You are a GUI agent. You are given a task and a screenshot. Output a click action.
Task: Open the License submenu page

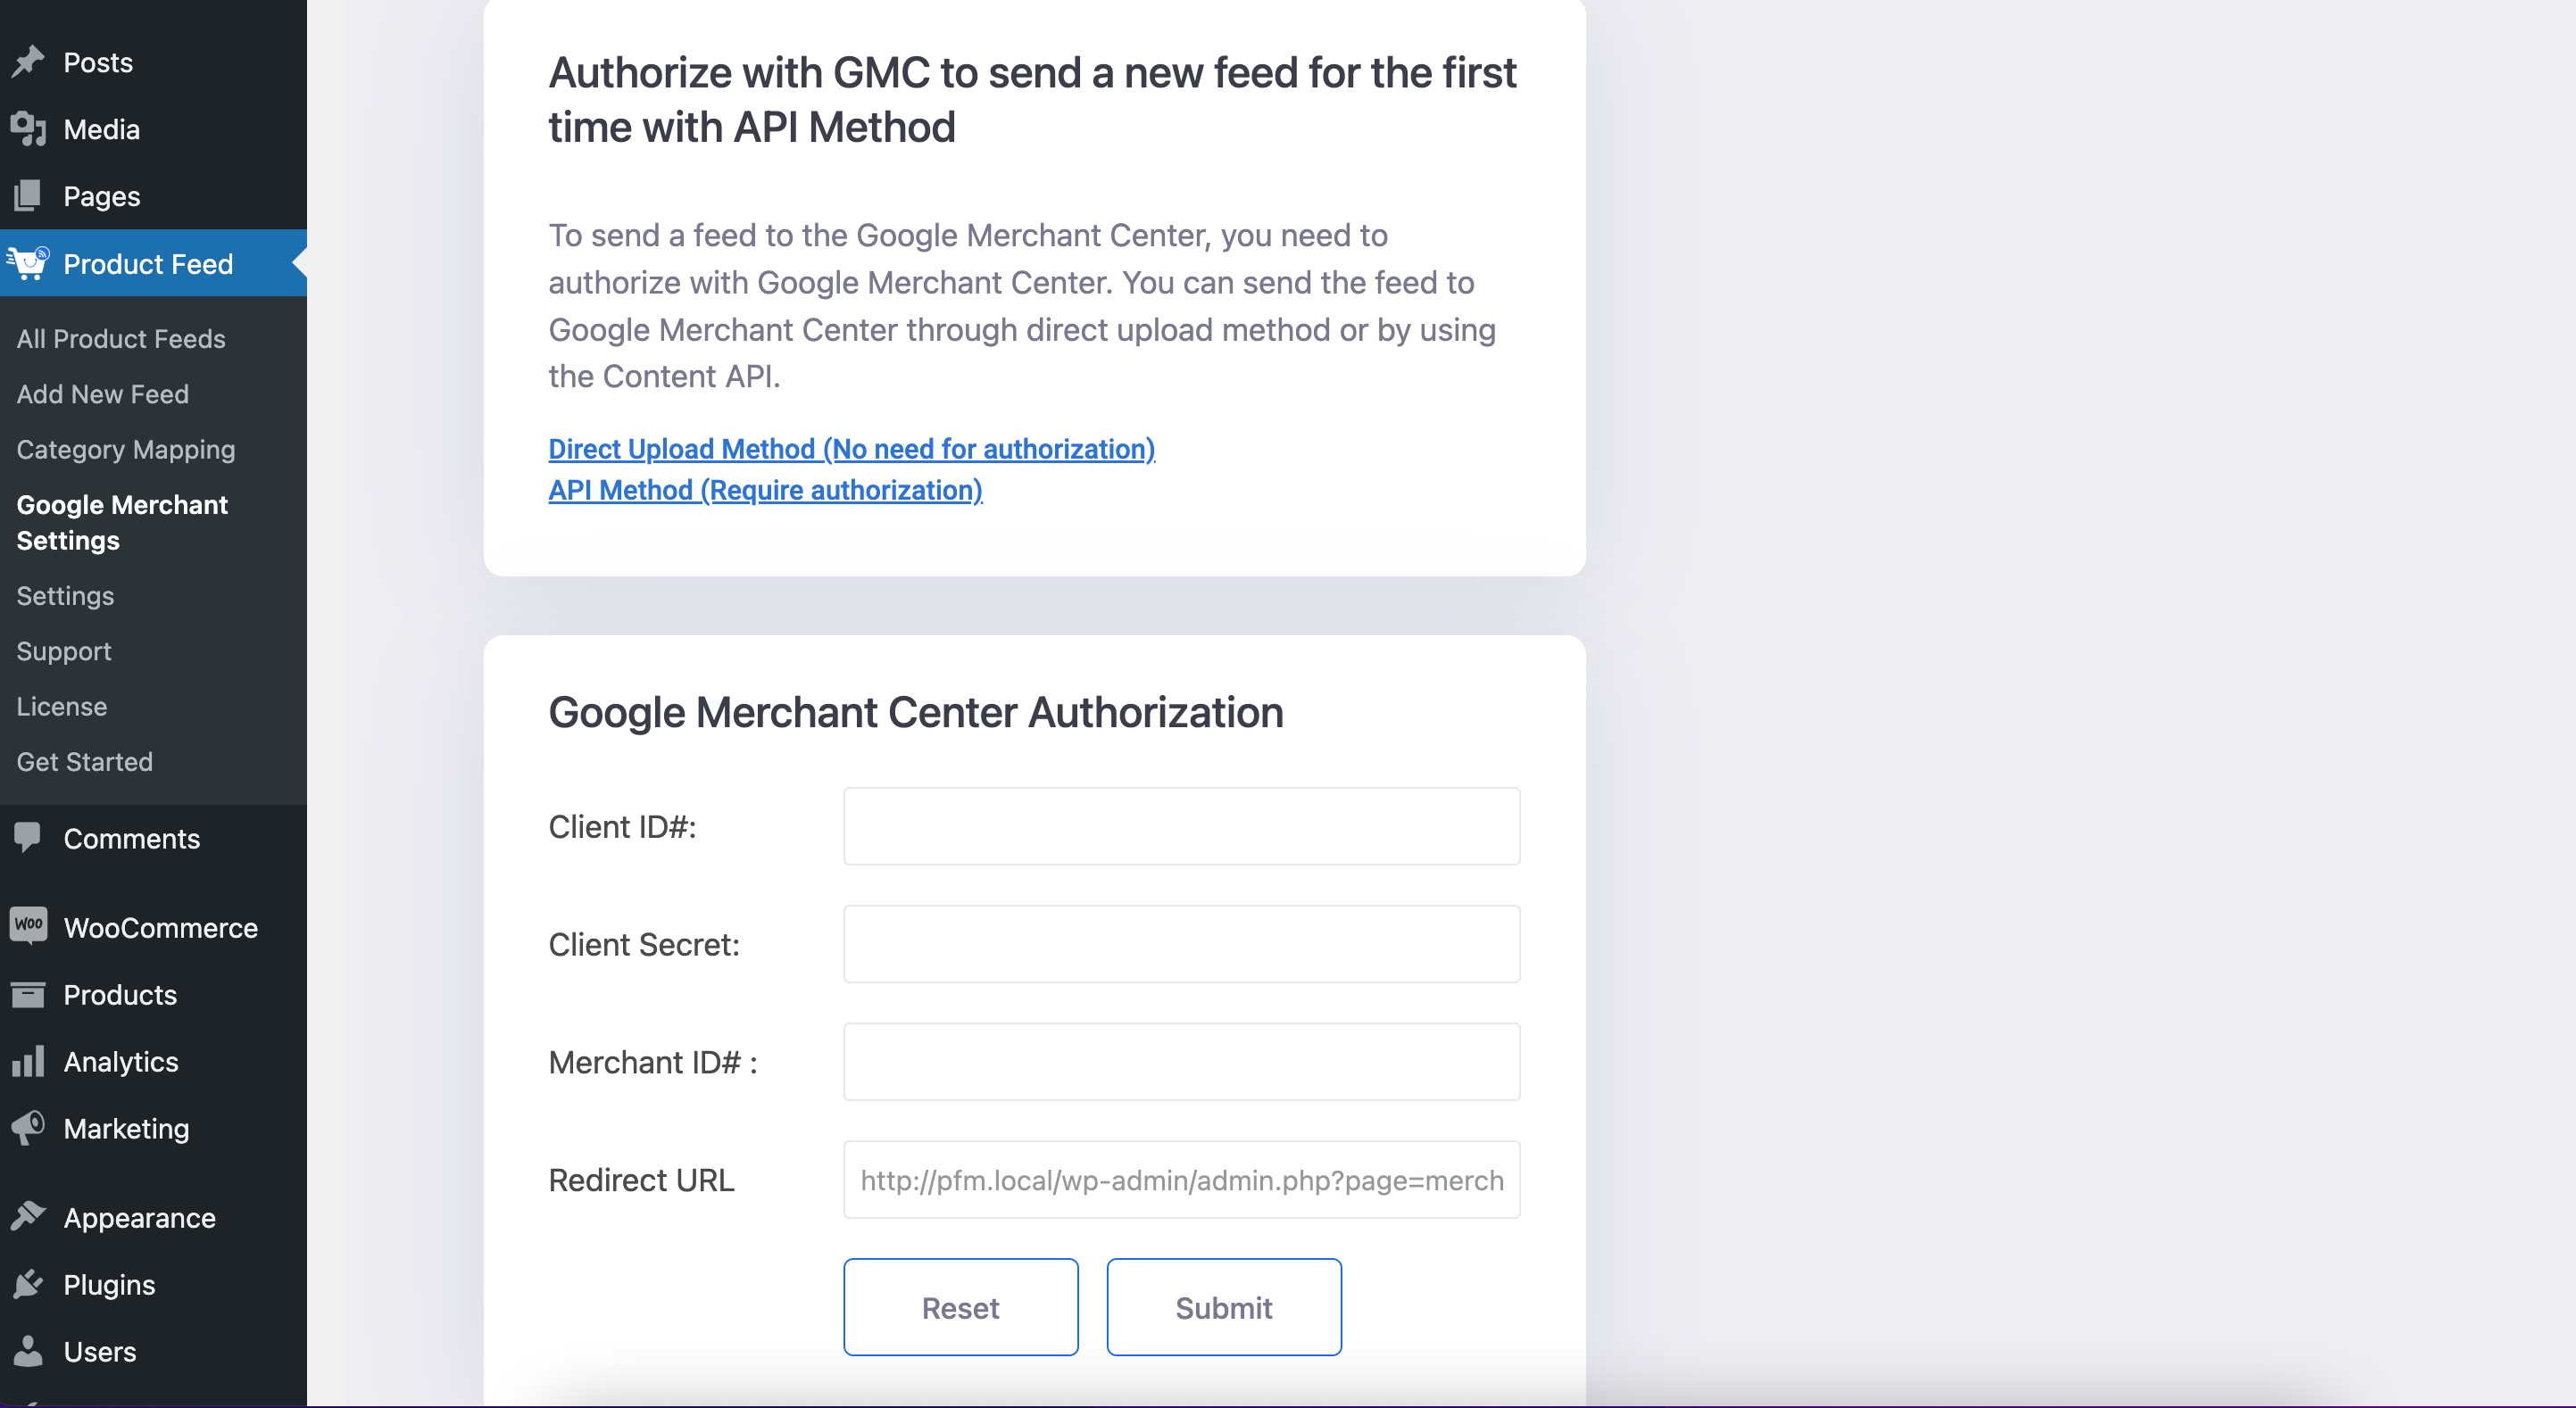point(62,706)
